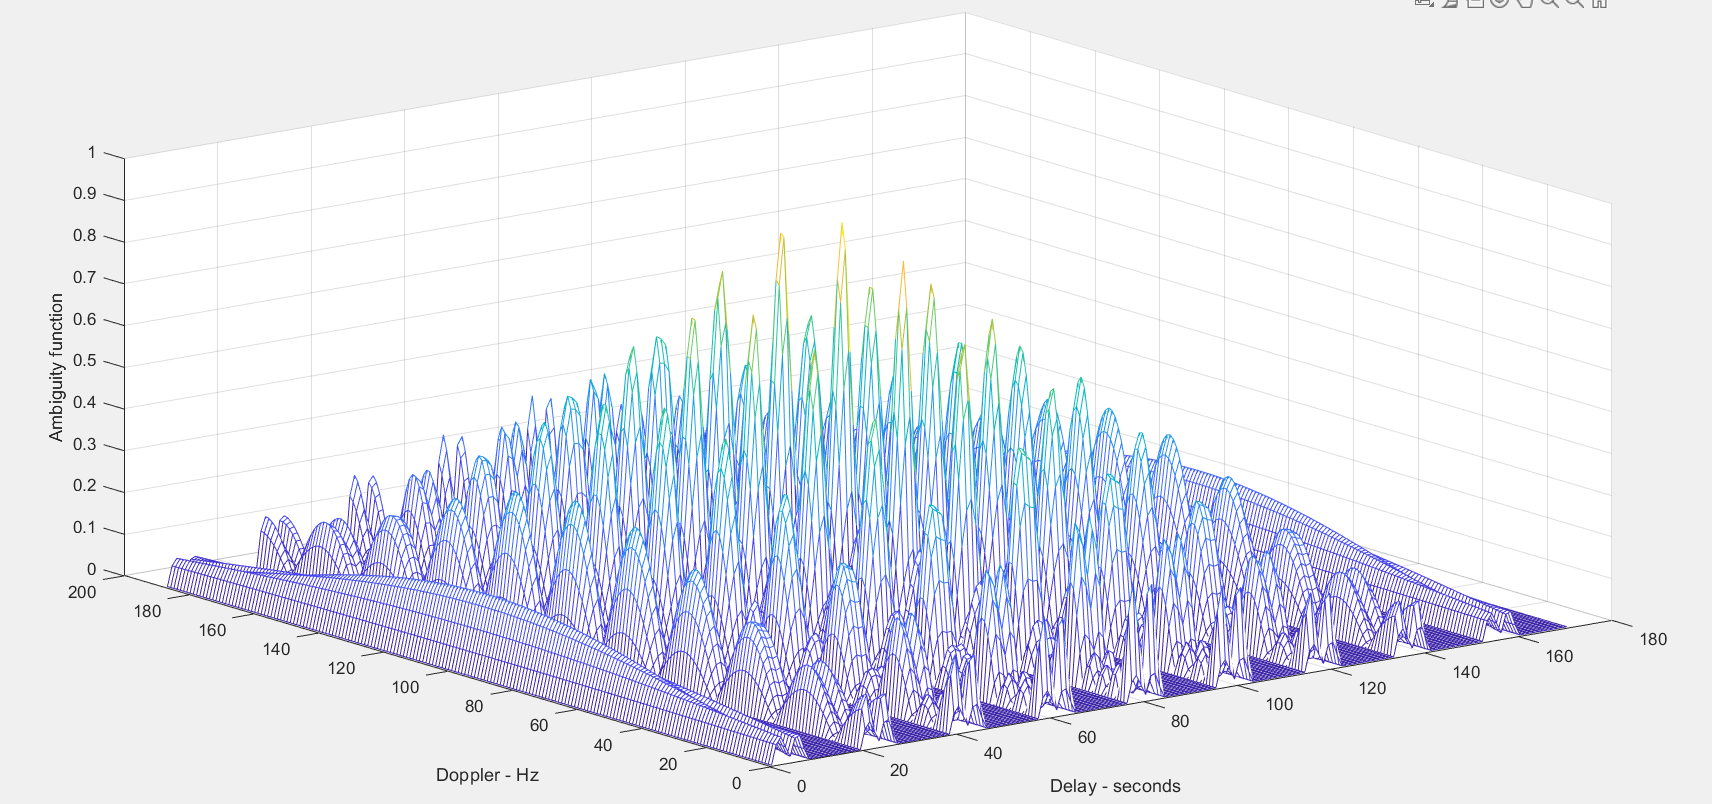Open the axes toolbar Export menu
The image size is (1712, 804).
[1425, 3]
